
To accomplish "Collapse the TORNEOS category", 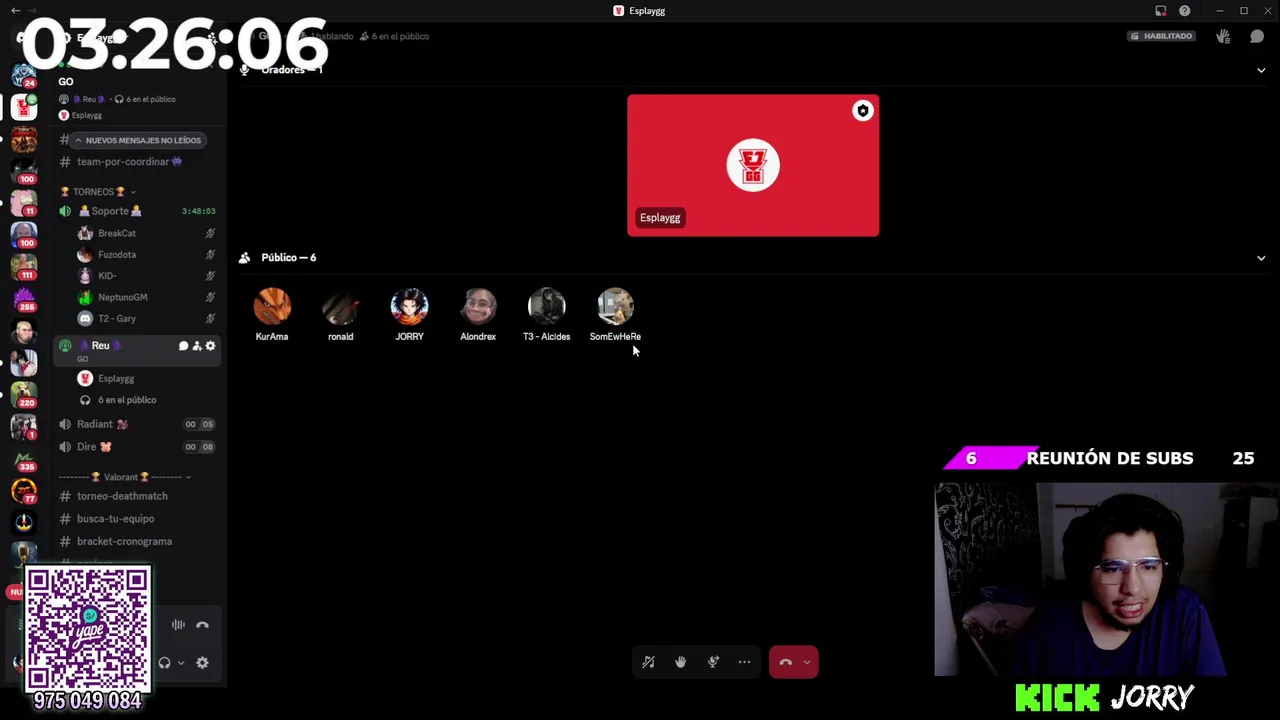I will (98, 192).
